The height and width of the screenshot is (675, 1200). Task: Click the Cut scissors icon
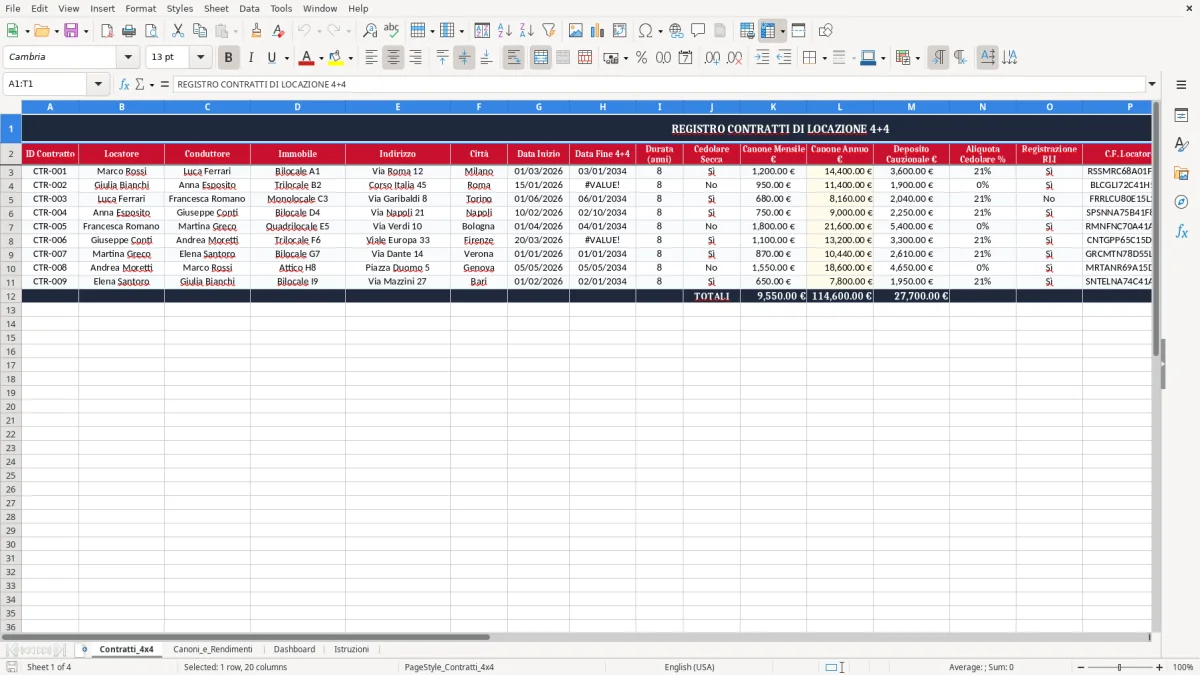coord(178,31)
